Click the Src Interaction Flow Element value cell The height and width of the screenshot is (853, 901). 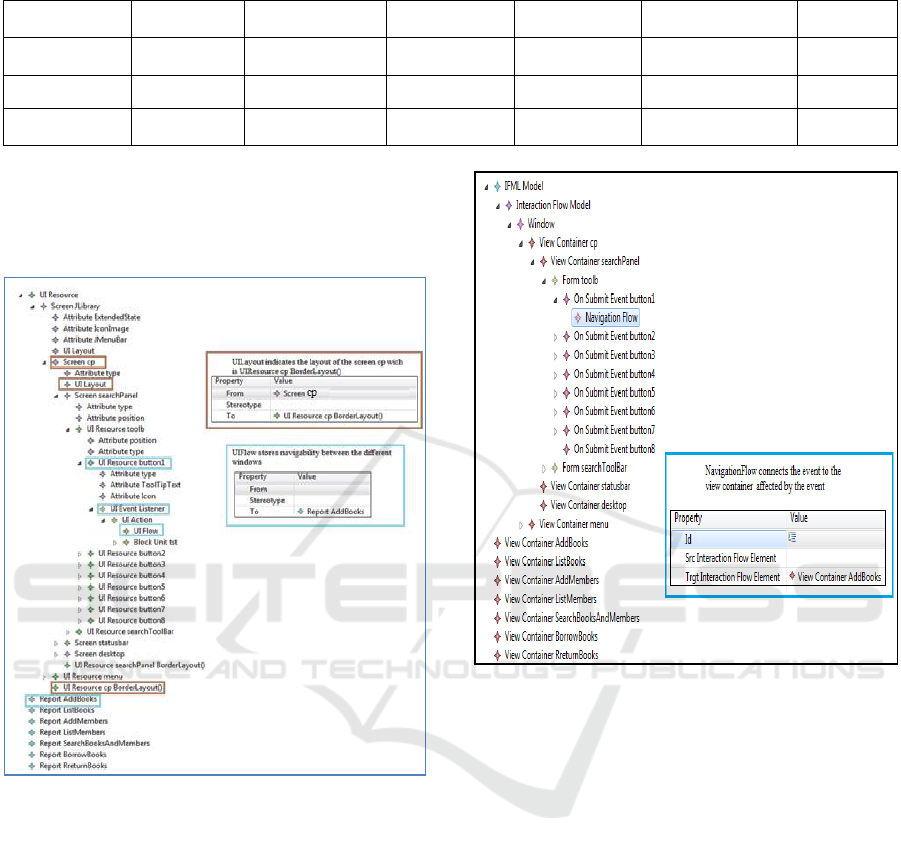(x=835, y=557)
